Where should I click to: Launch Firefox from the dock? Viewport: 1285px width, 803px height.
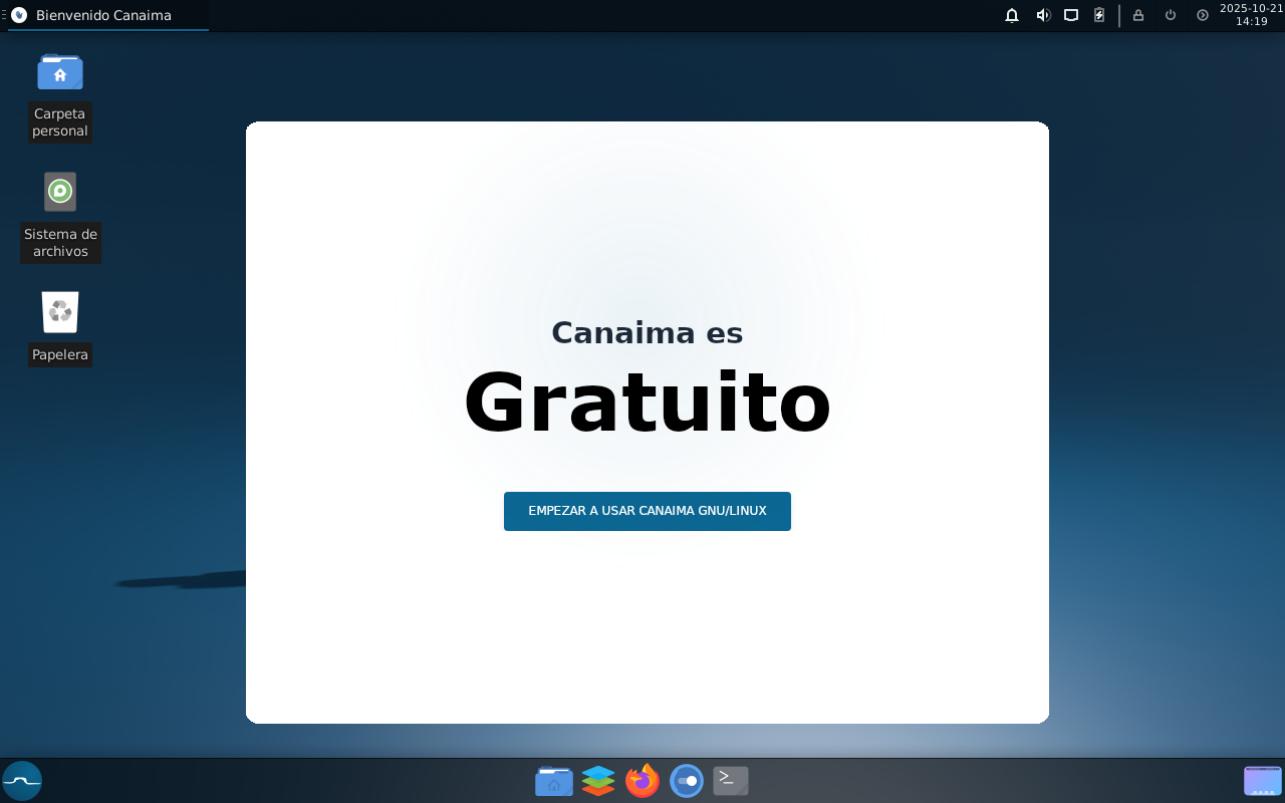coord(642,780)
